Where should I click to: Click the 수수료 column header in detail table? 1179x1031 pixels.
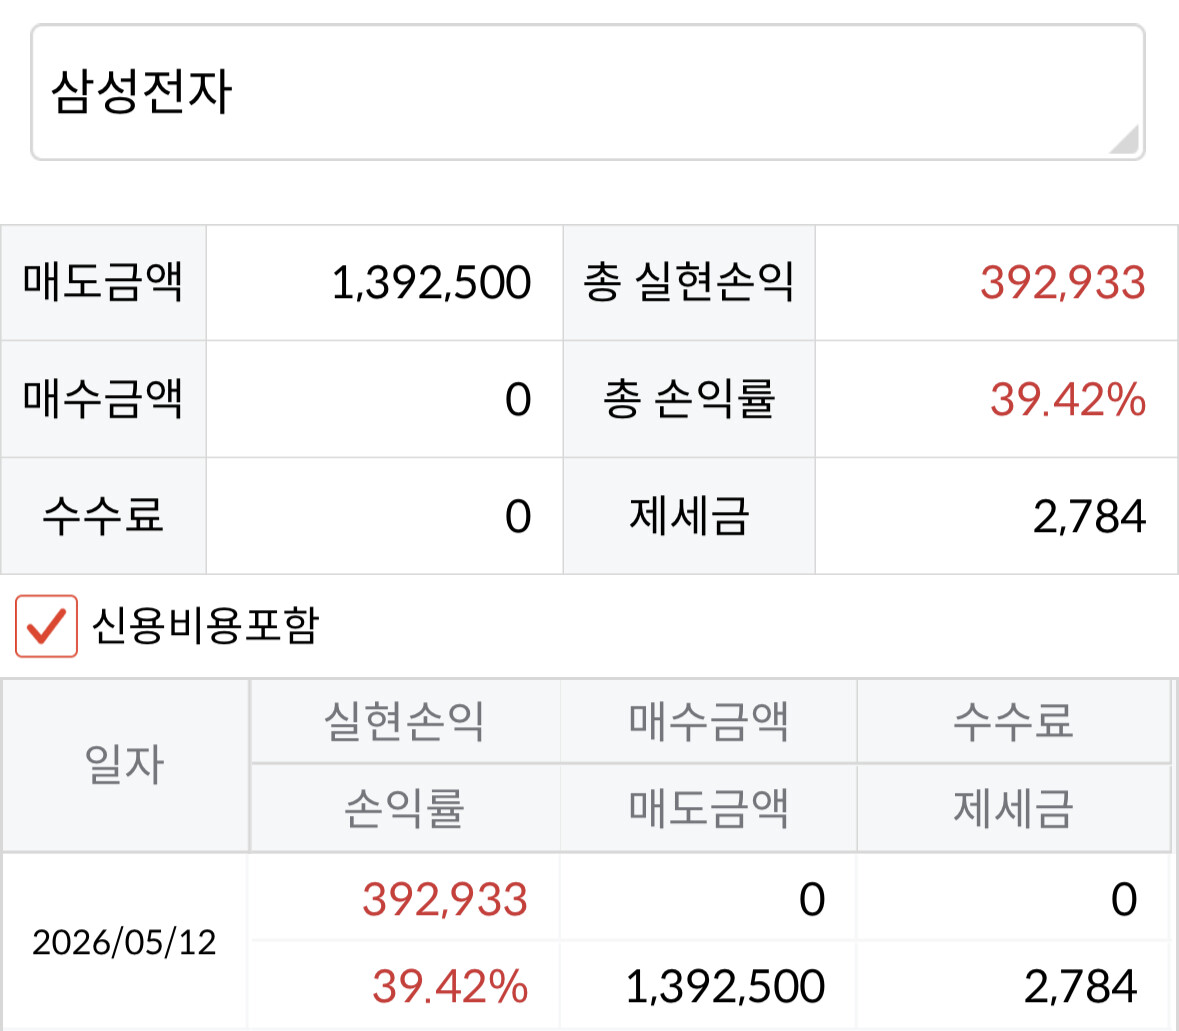1014,721
